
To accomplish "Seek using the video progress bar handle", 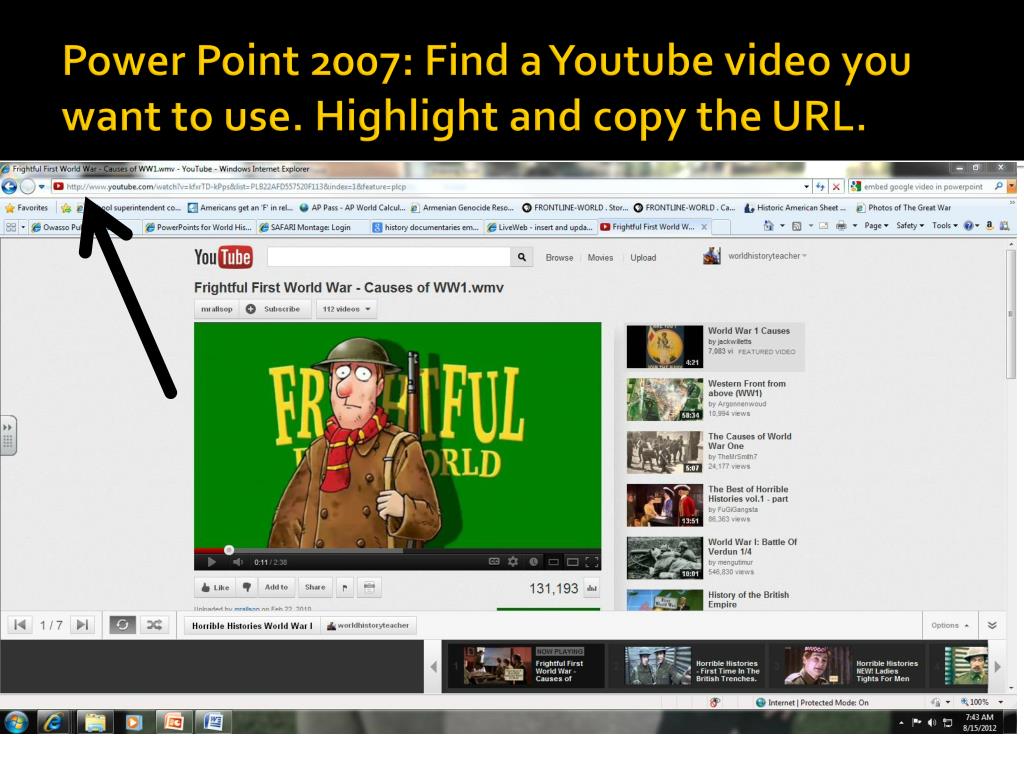I will coord(229,550).
